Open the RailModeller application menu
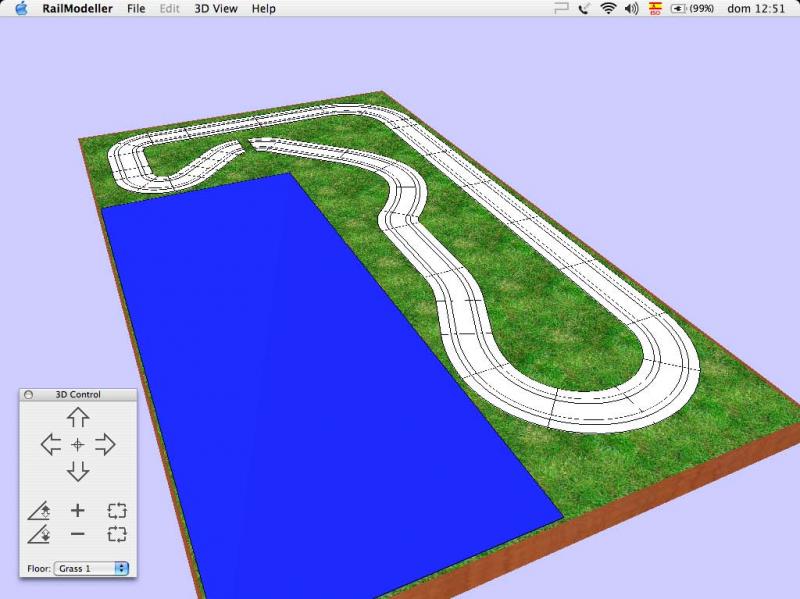The width and height of the screenshot is (800, 599). pos(77,8)
